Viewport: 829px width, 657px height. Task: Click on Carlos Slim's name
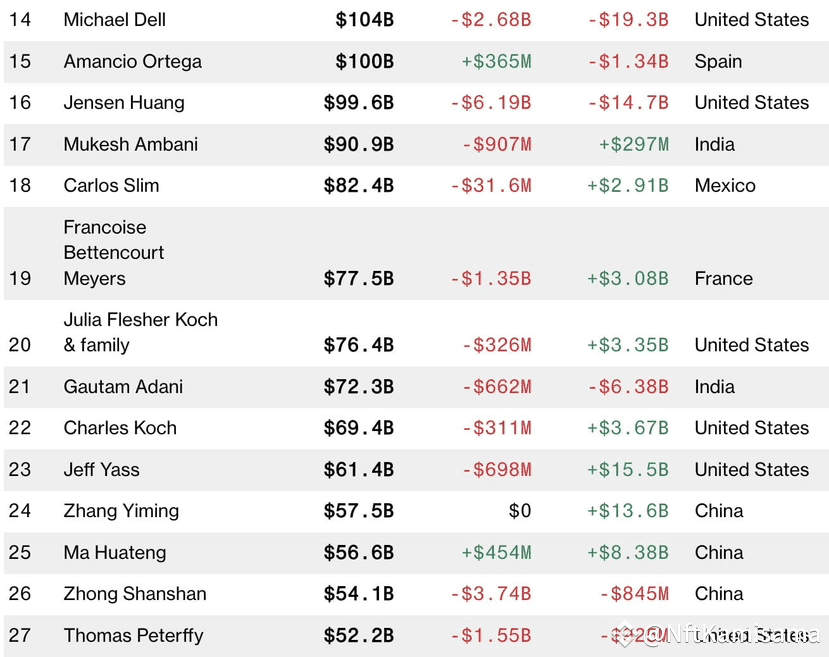tap(112, 186)
